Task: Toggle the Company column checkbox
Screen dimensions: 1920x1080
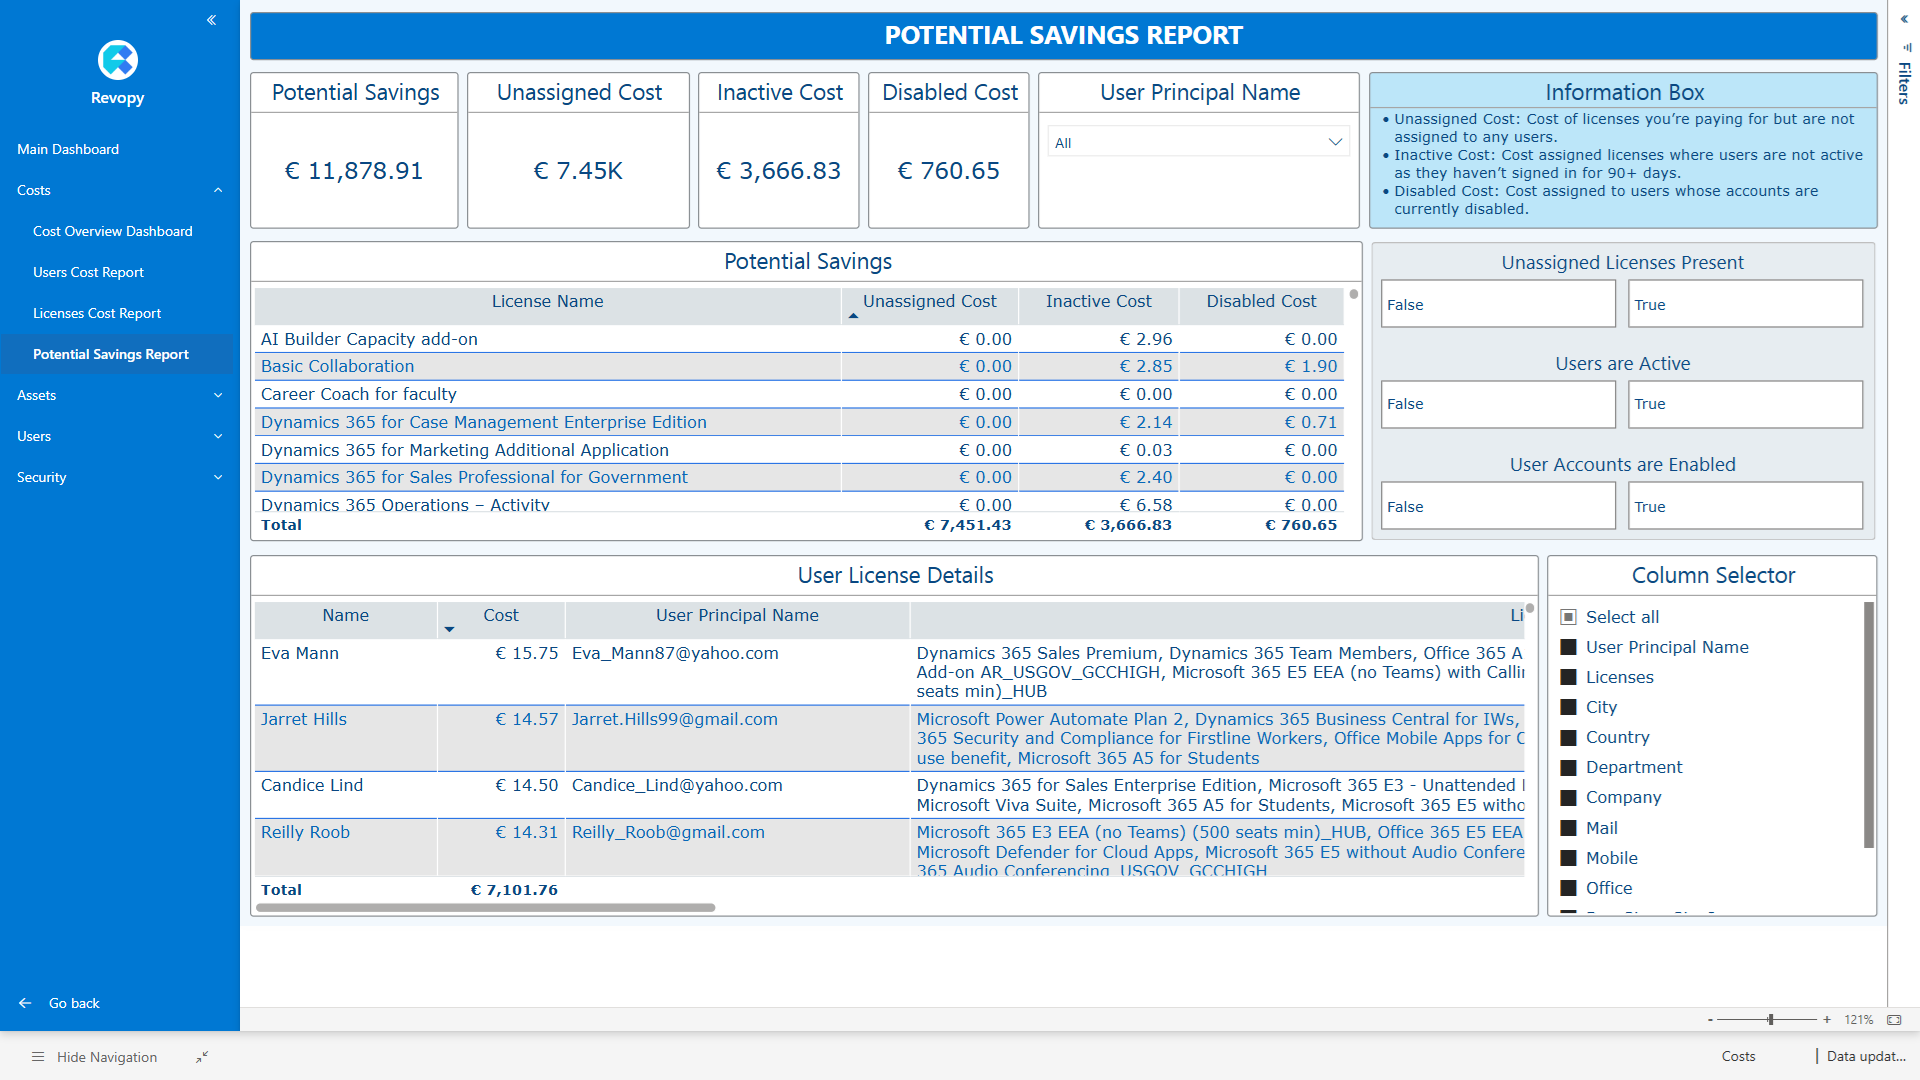Action: click(1569, 797)
